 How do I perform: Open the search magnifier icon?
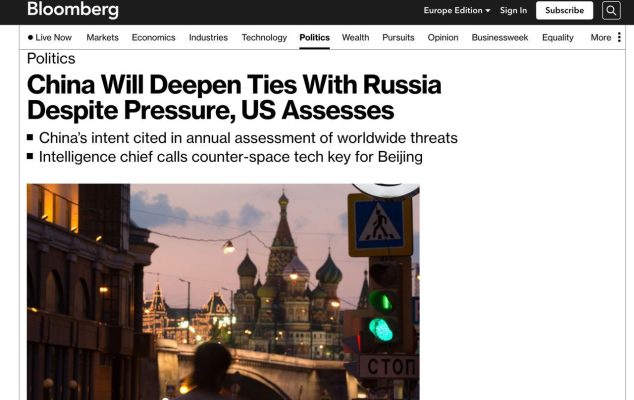coord(611,11)
